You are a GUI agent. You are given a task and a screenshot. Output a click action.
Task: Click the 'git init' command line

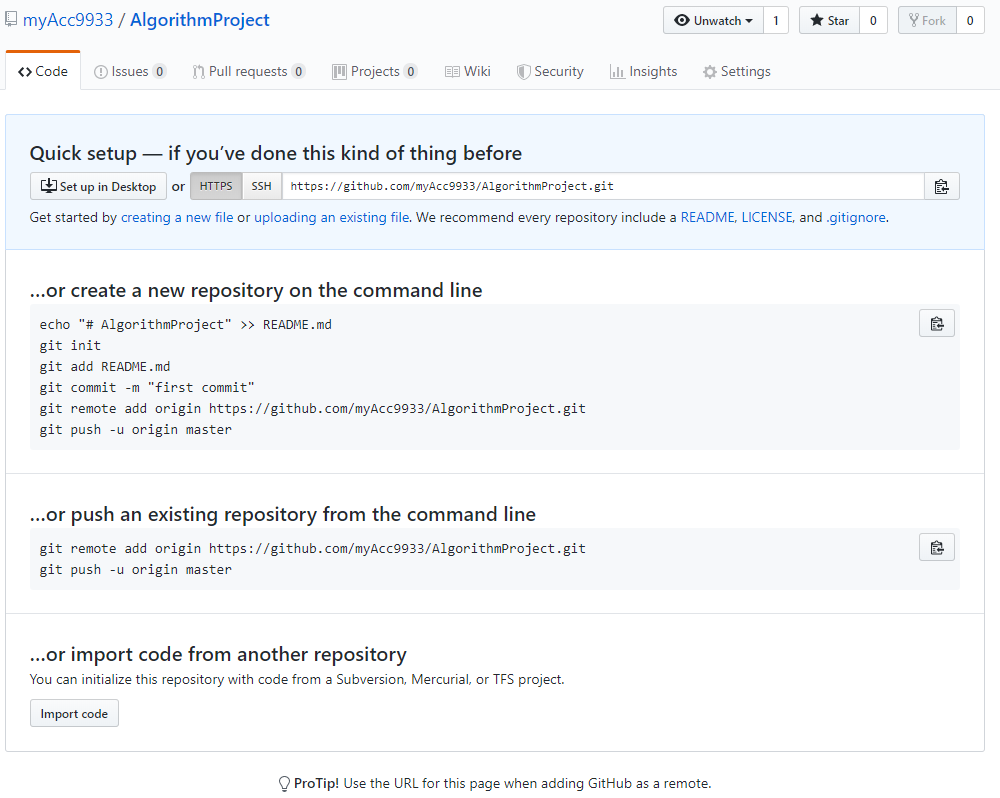(70, 346)
